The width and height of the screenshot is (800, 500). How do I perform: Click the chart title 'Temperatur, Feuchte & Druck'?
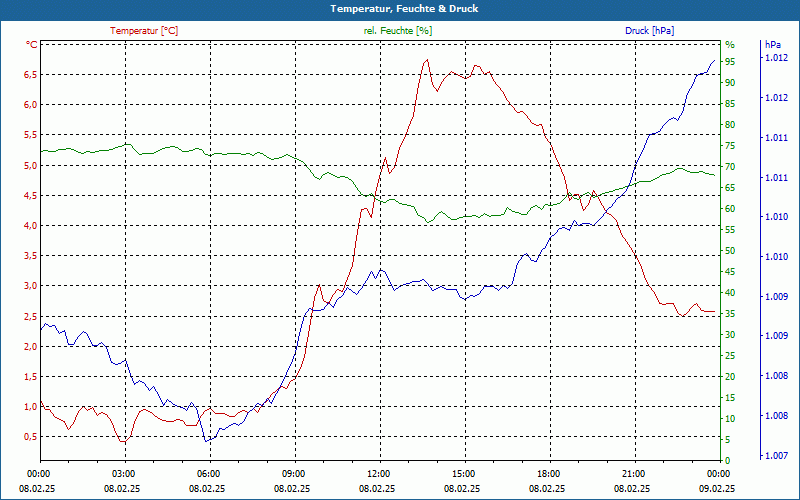pos(404,9)
